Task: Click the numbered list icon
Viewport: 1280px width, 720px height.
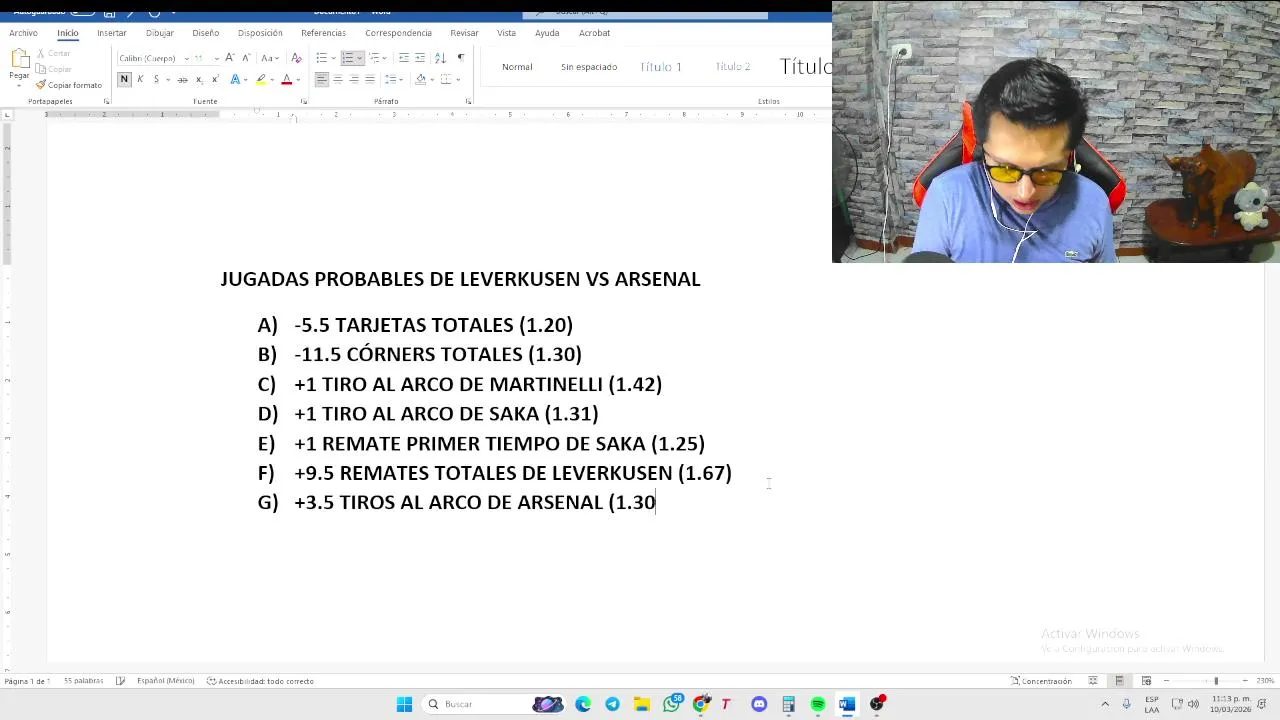Action: tap(348, 58)
